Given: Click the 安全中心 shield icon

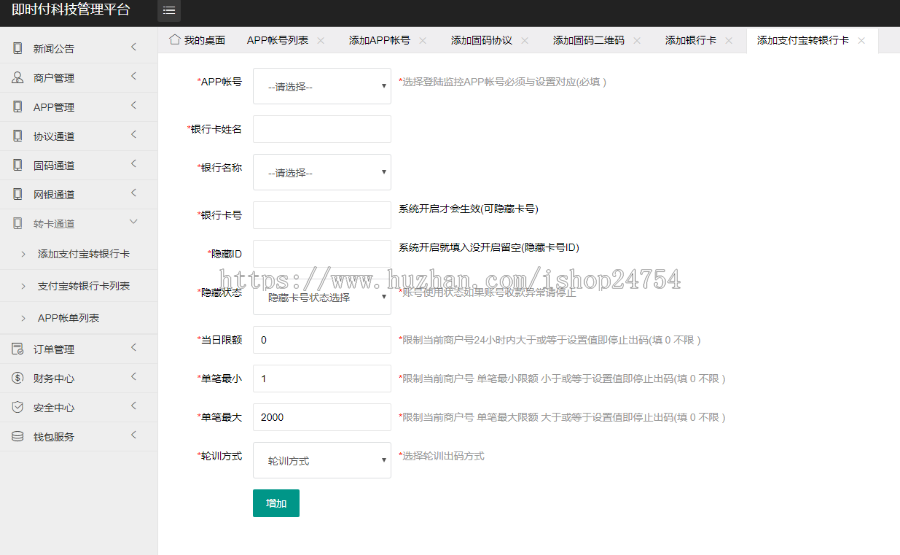Looking at the screenshot, I should click(x=18, y=407).
